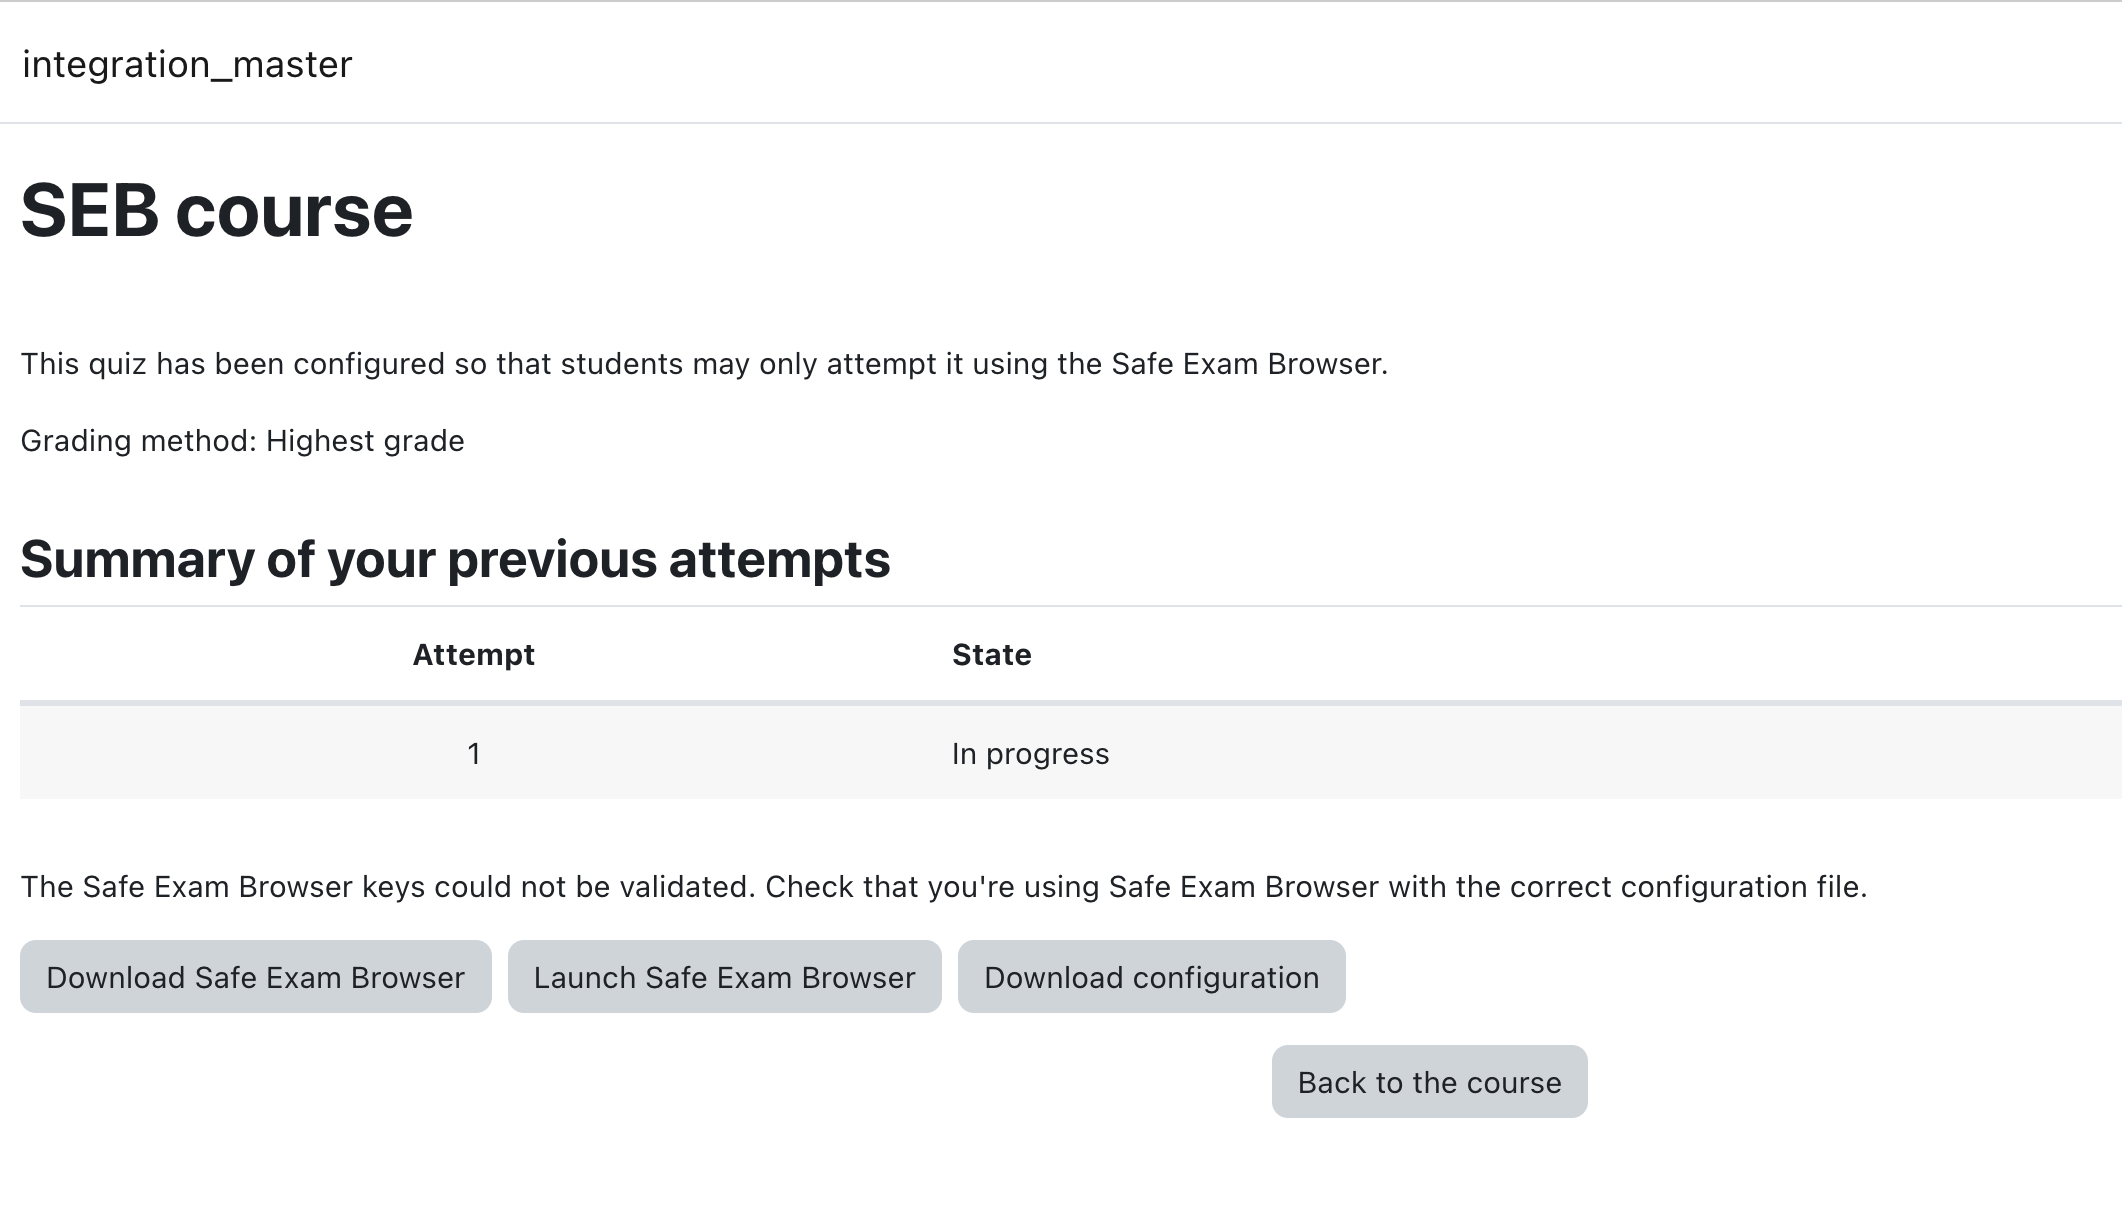
Task: Click the word 'attempts' in the summary heading
Action: pos(780,558)
